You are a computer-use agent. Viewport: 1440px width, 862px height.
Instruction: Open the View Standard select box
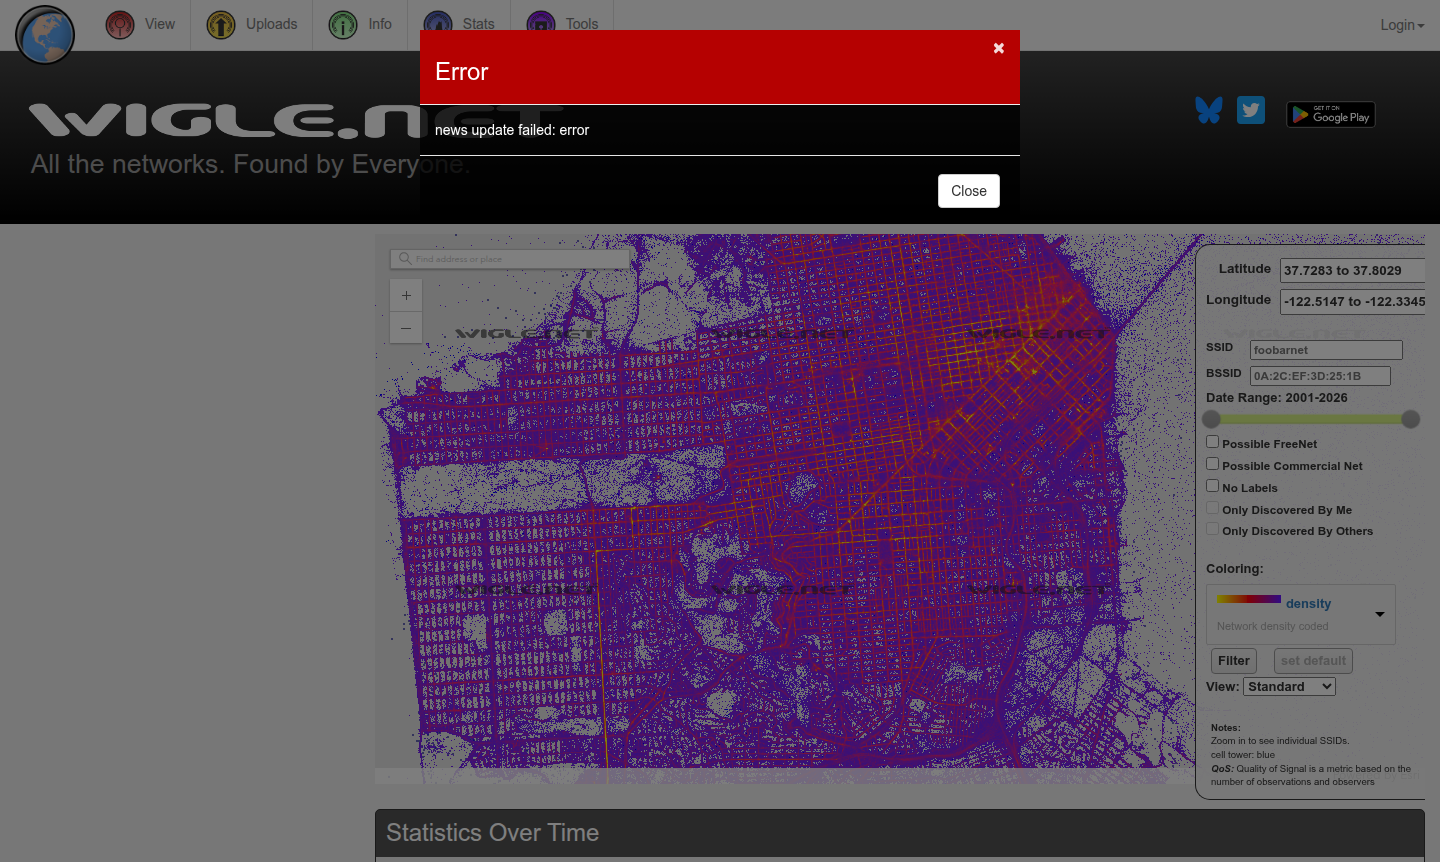(x=1289, y=687)
